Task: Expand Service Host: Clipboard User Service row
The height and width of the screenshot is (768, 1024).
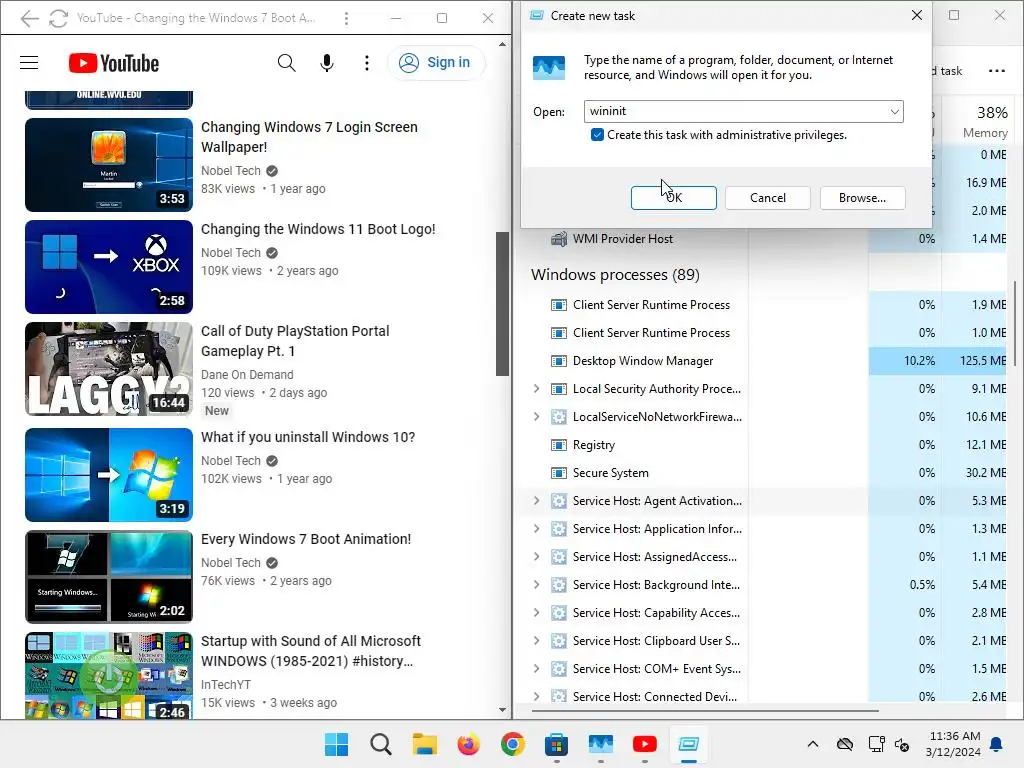Action: tap(536, 641)
